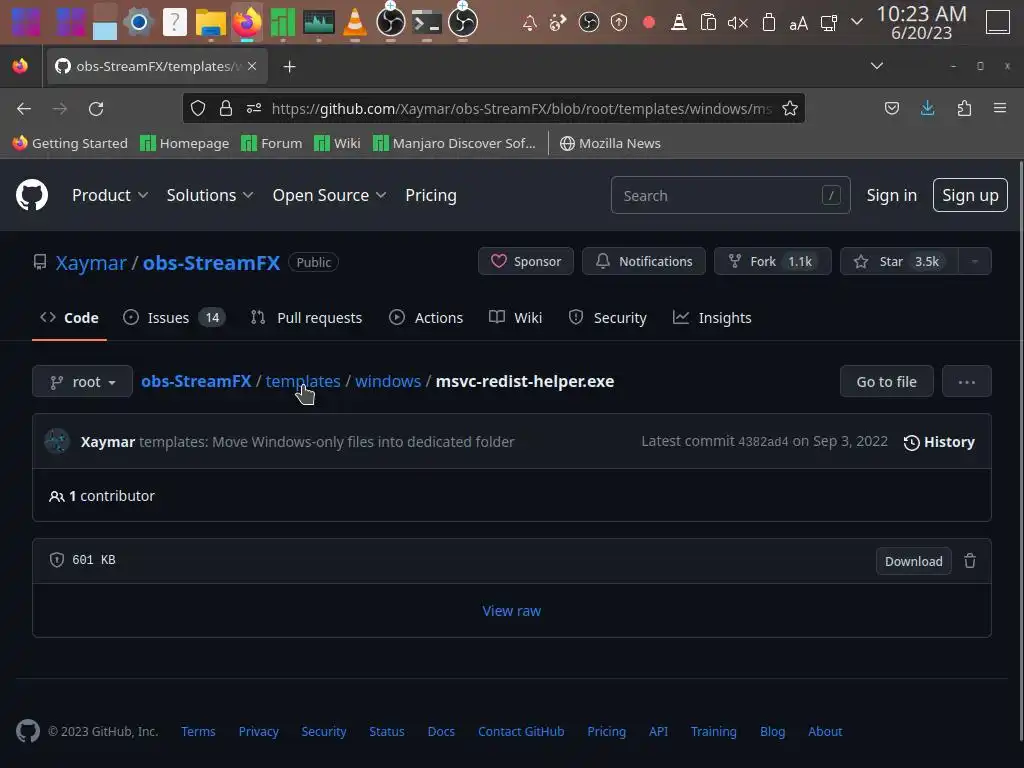Click the Notifications button

[643, 261]
